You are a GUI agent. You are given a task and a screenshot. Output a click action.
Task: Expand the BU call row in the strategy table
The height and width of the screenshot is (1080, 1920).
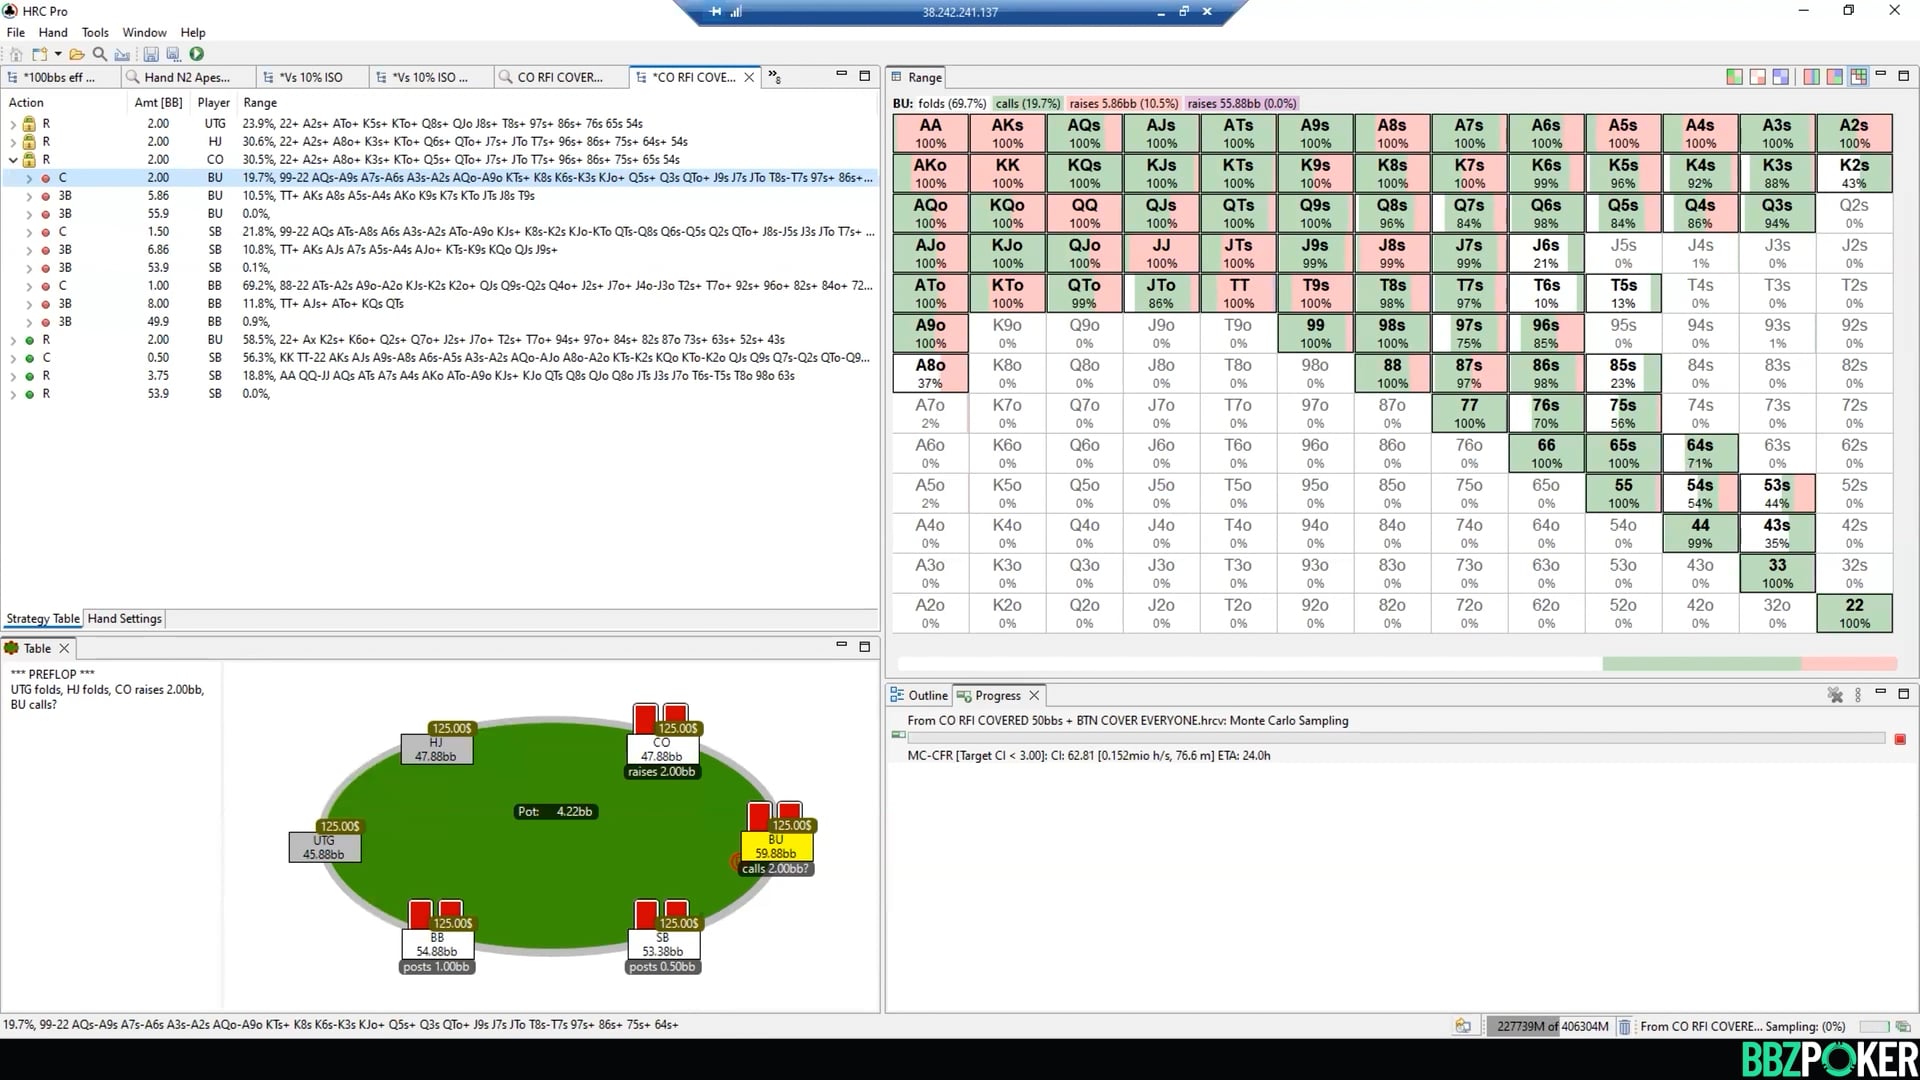[28, 177]
